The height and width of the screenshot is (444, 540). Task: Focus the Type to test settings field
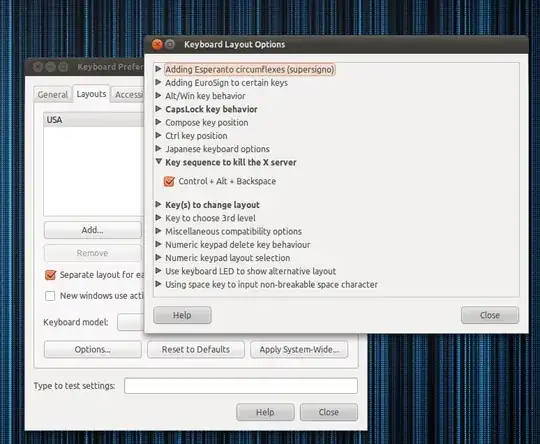click(x=241, y=386)
